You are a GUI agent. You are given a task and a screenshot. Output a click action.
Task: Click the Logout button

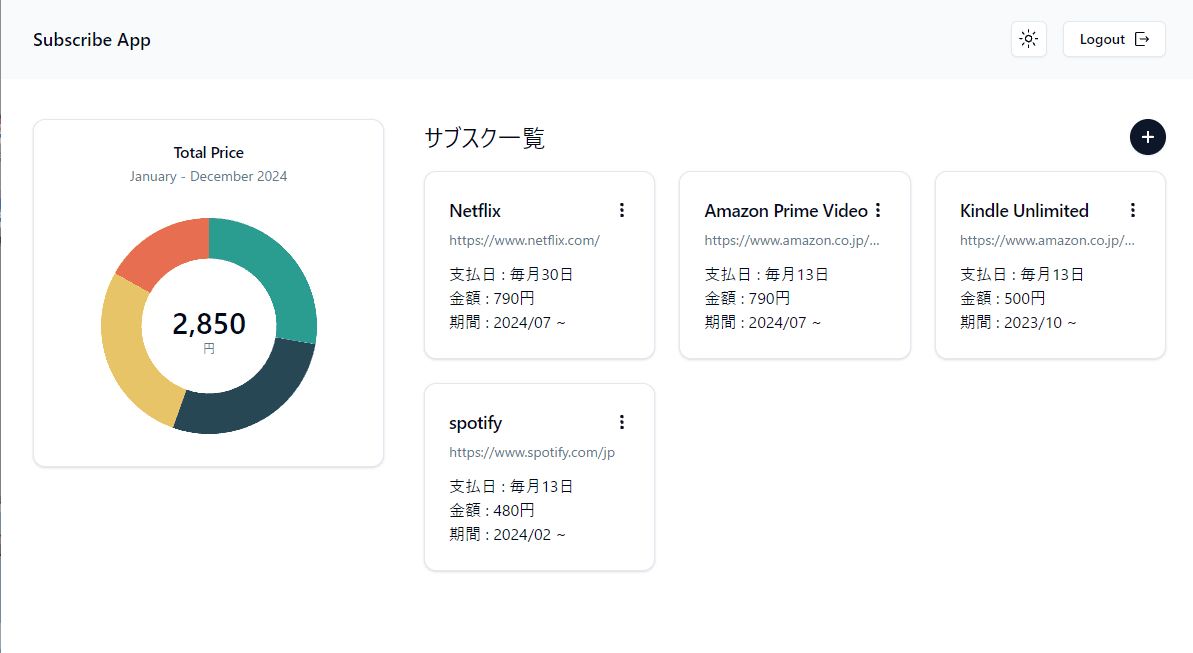coord(1114,39)
